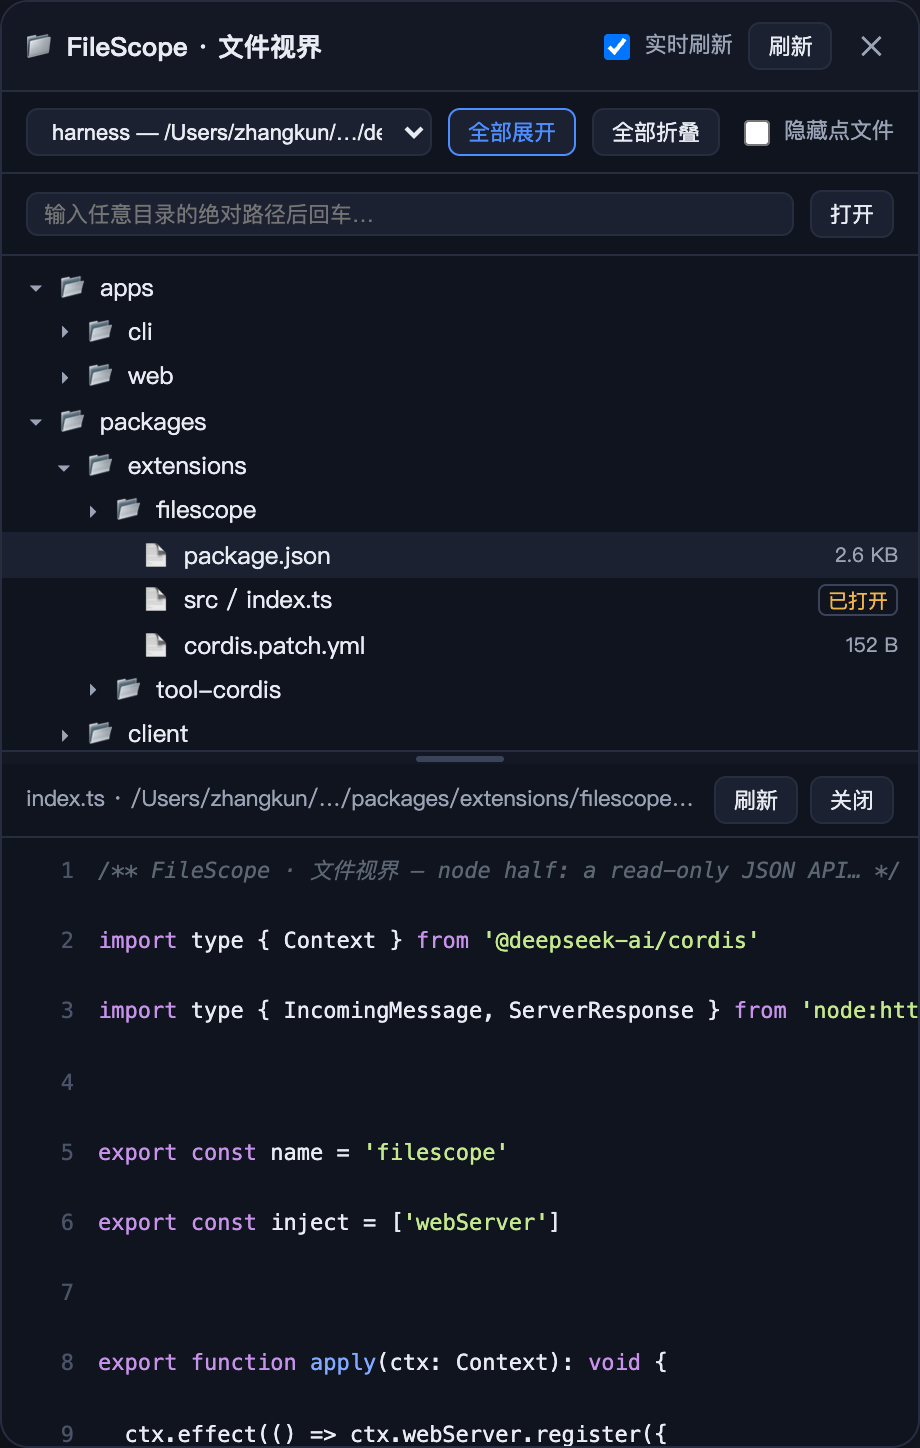Click the apply function name on line 8
Viewport: 920px width, 1448px height.
tap(343, 1362)
